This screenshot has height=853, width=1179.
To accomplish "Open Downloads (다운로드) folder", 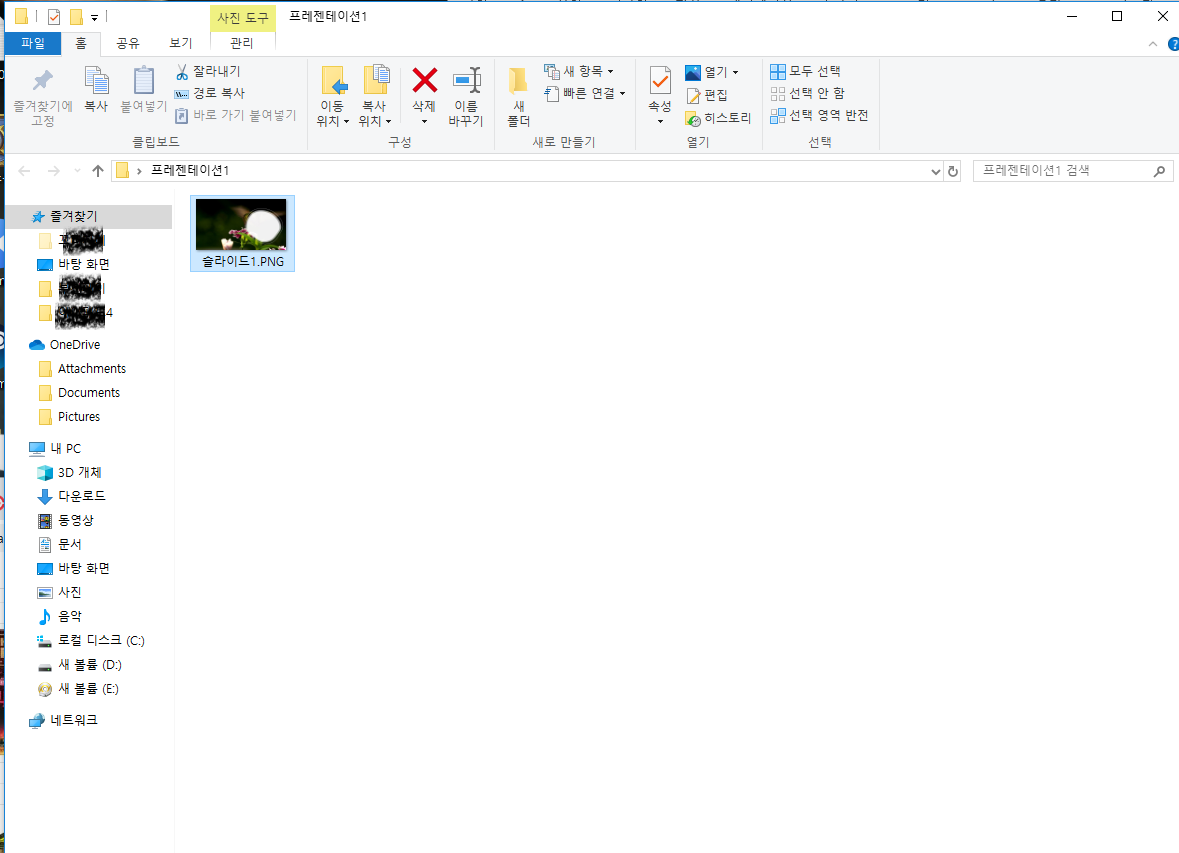I will (x=82, y=496).
